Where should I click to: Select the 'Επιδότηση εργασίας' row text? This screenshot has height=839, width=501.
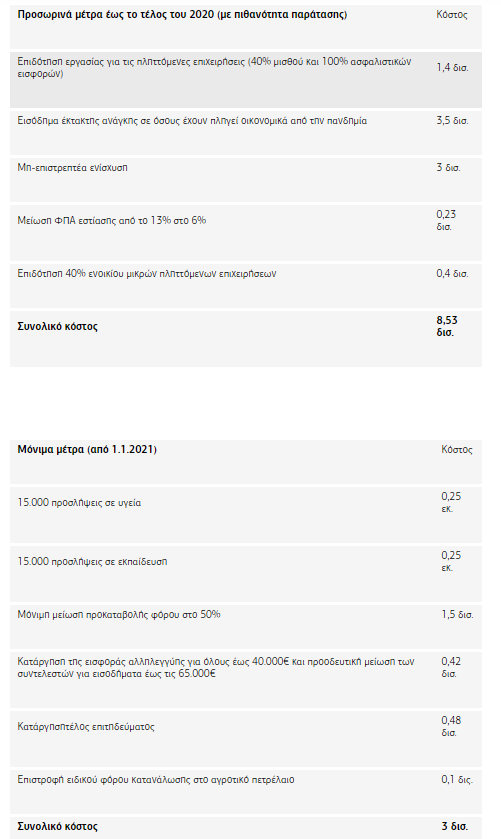pos(214,68)
